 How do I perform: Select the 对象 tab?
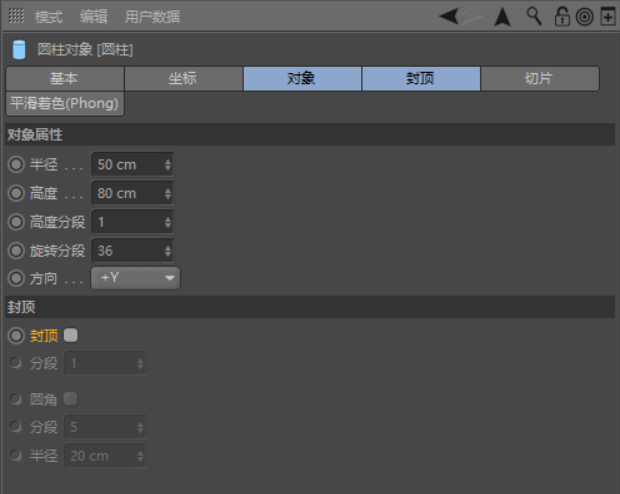click(302, 78)
